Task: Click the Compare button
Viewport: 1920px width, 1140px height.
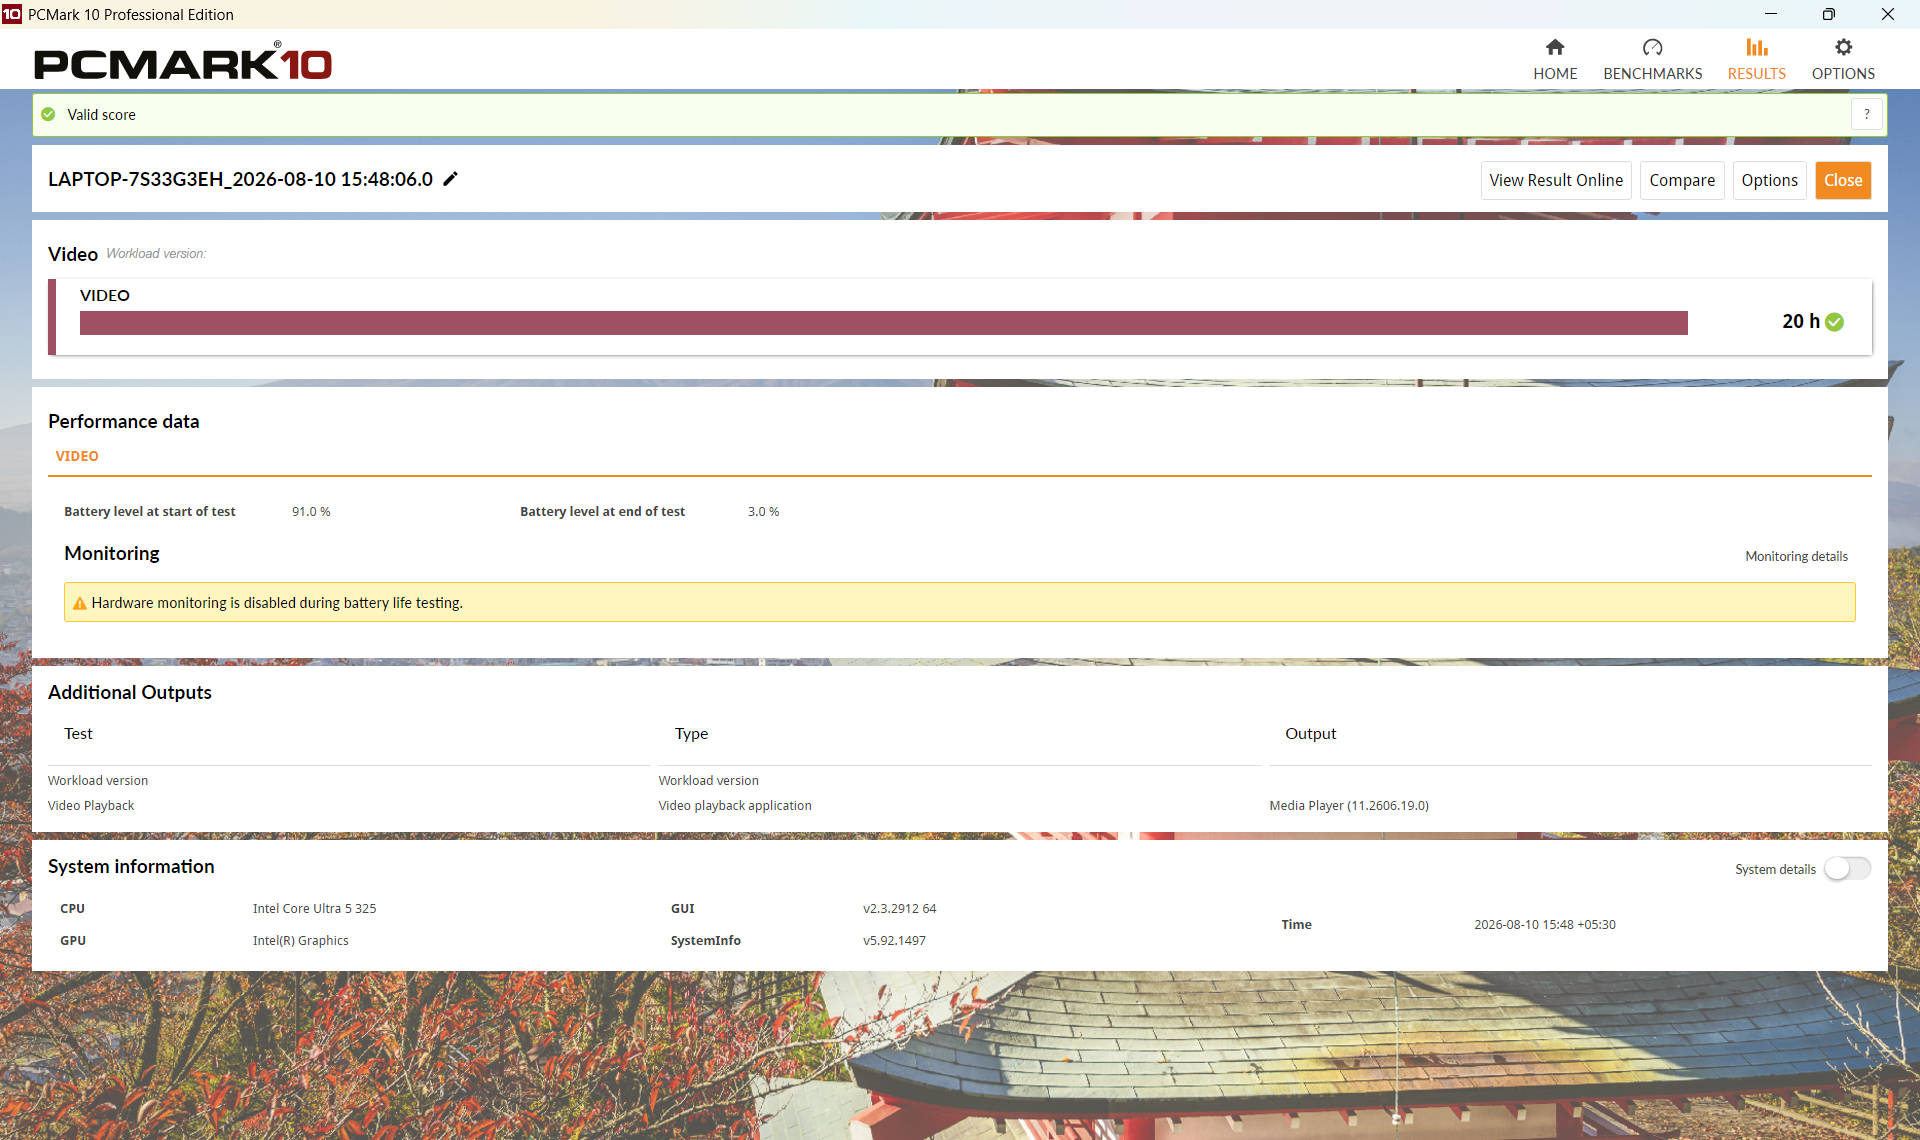Action: click(x=1681, y=180)
